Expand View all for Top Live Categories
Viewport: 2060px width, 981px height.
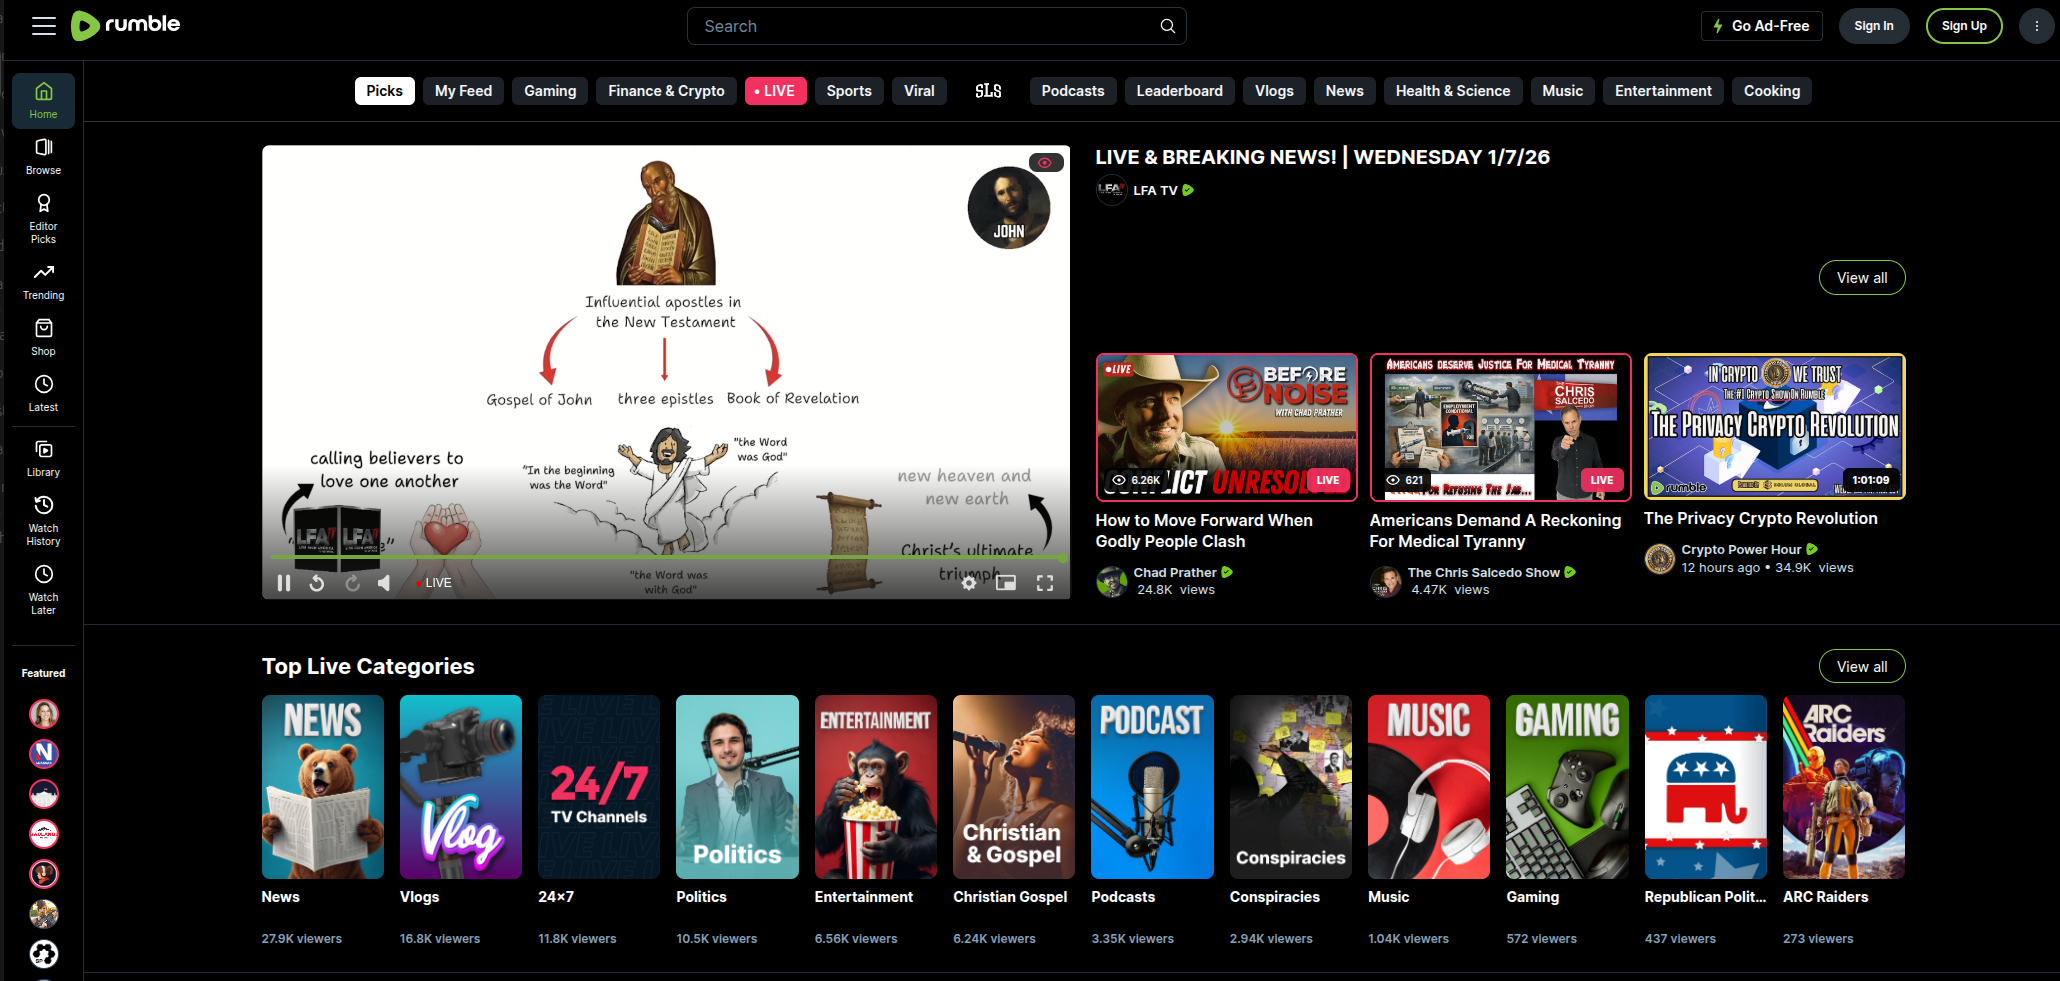[x=1861, y=667]
